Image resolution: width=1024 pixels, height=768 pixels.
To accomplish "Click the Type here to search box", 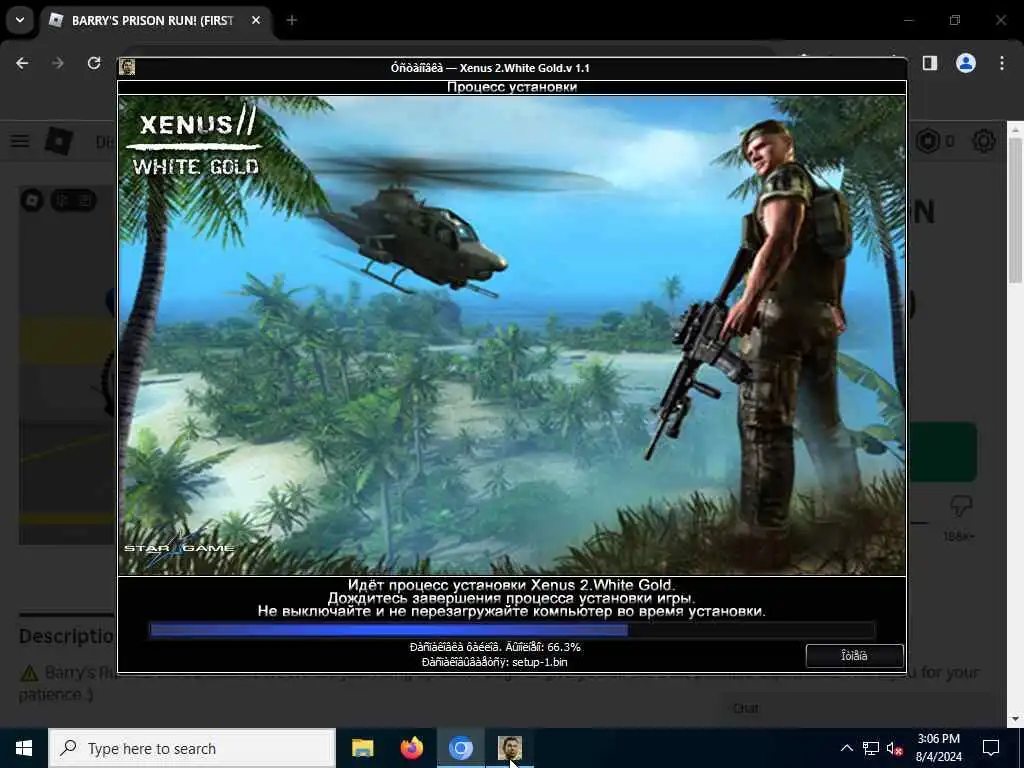I will (x=192, y=748).
